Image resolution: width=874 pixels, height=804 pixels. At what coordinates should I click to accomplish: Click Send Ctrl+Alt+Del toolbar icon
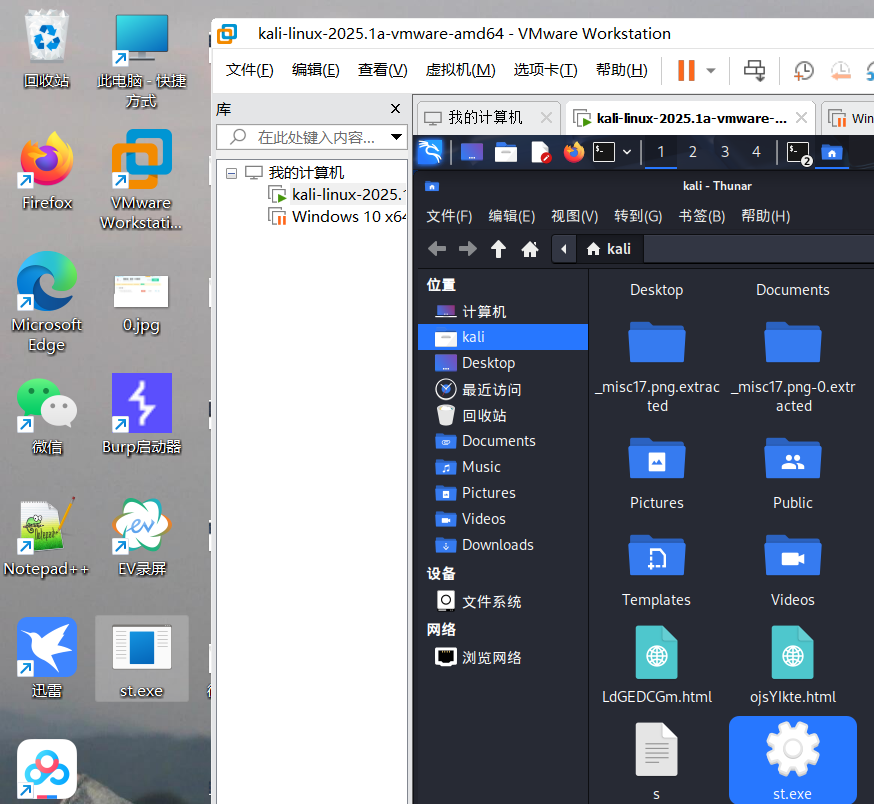[754, 71]
